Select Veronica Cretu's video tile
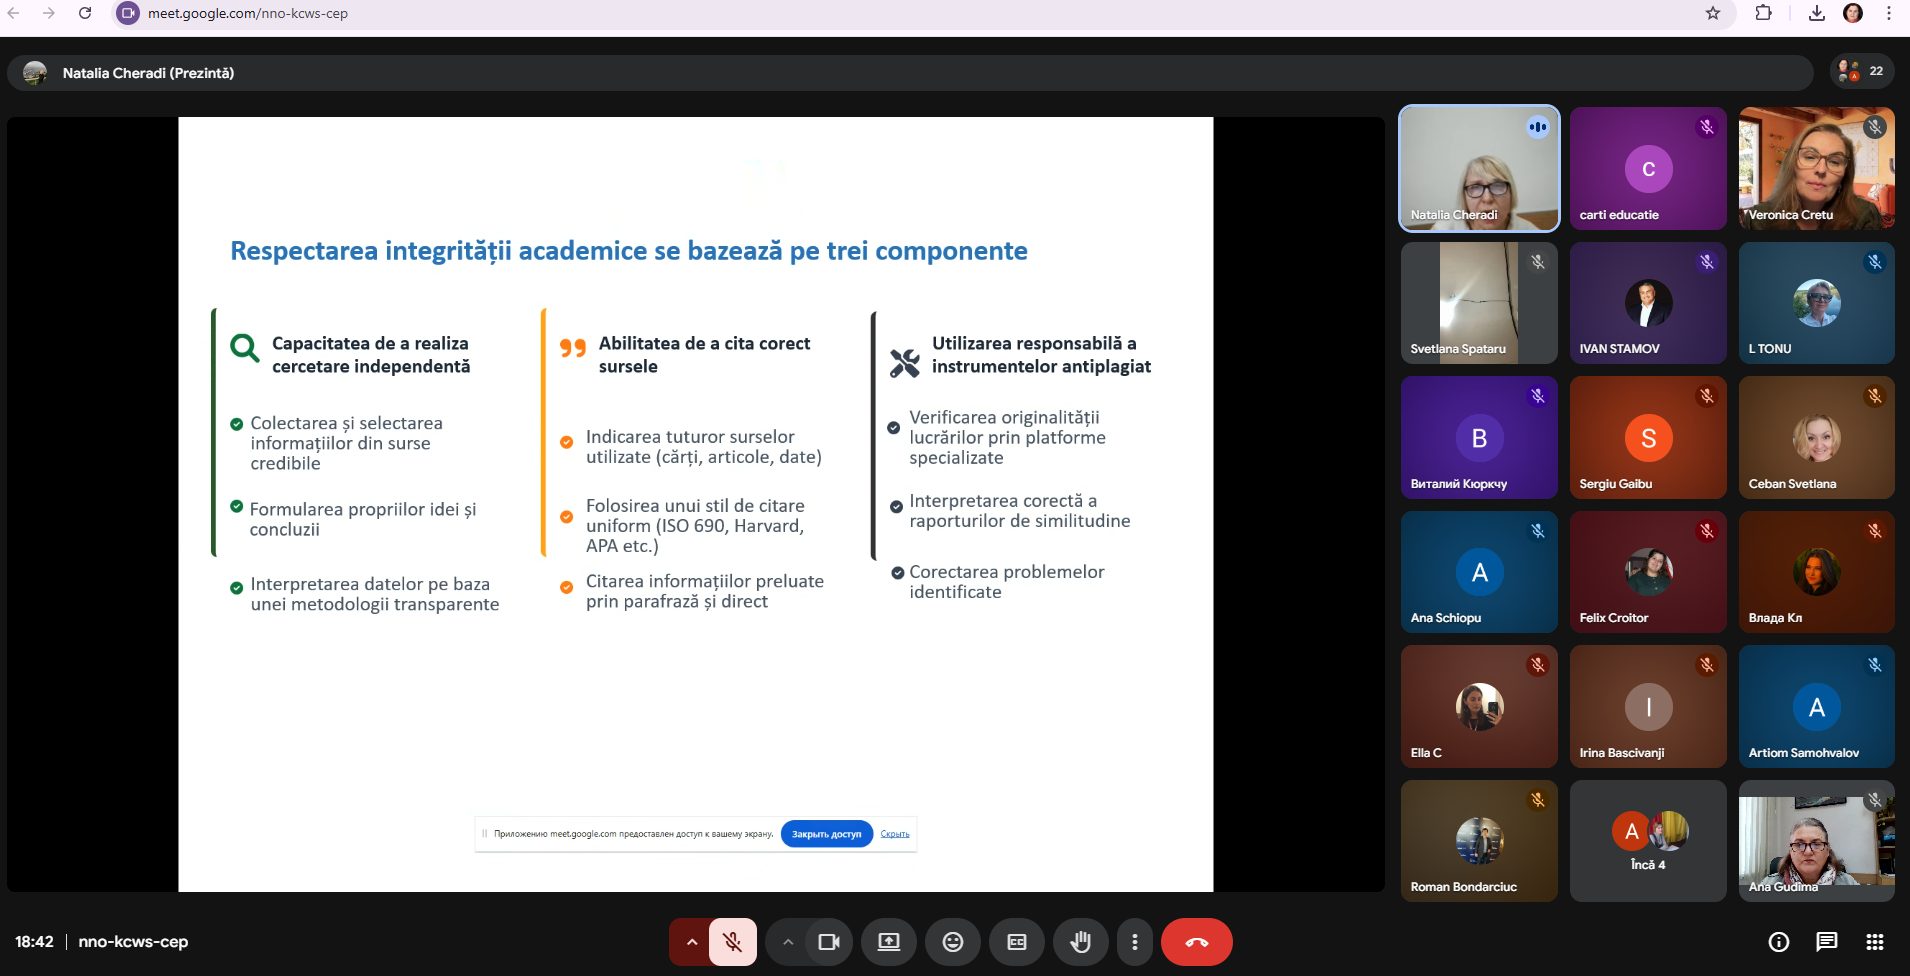The image size is (1910, 976). tap(1816, 168)
